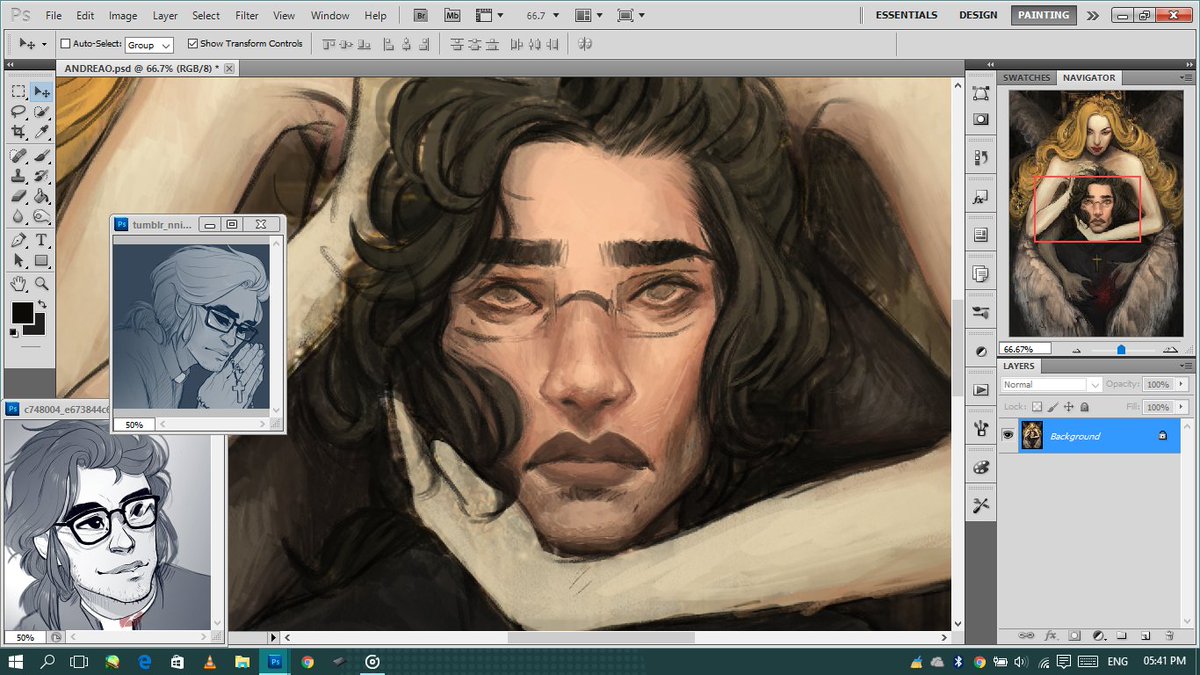Select the Eyedropper tool
1200x675 pixels.
[42, 131]
